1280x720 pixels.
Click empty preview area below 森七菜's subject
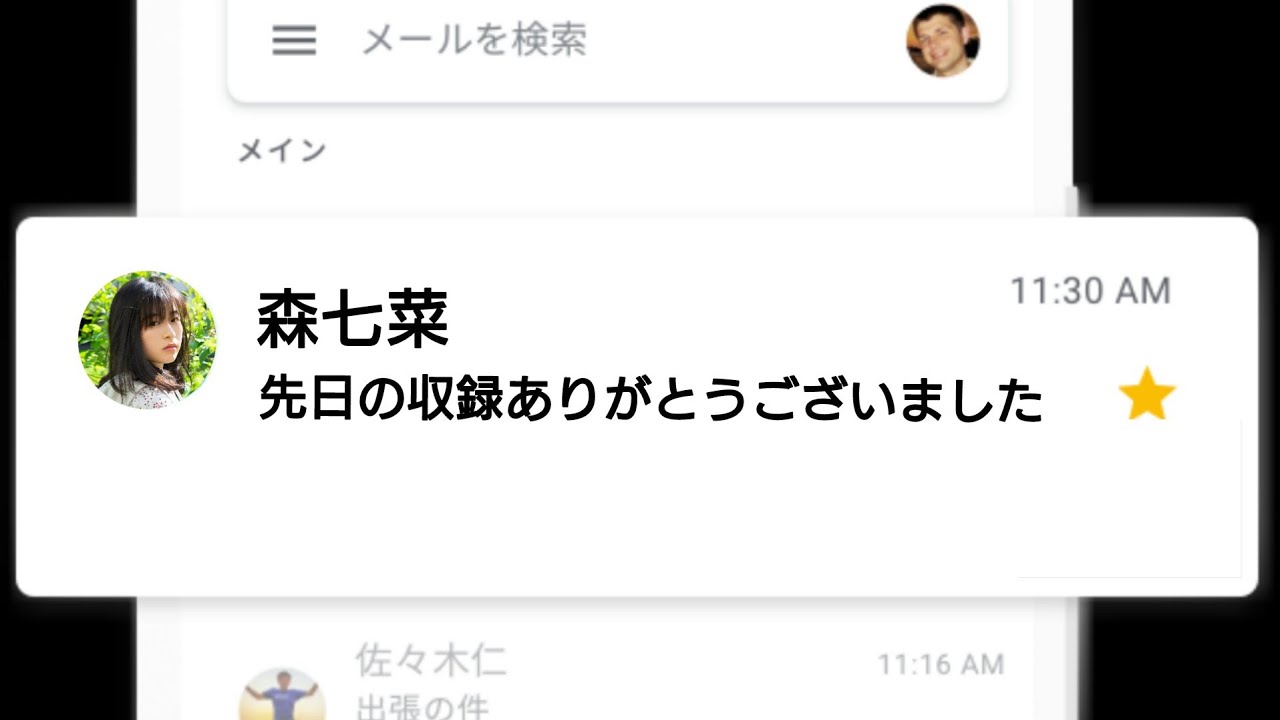637,510
